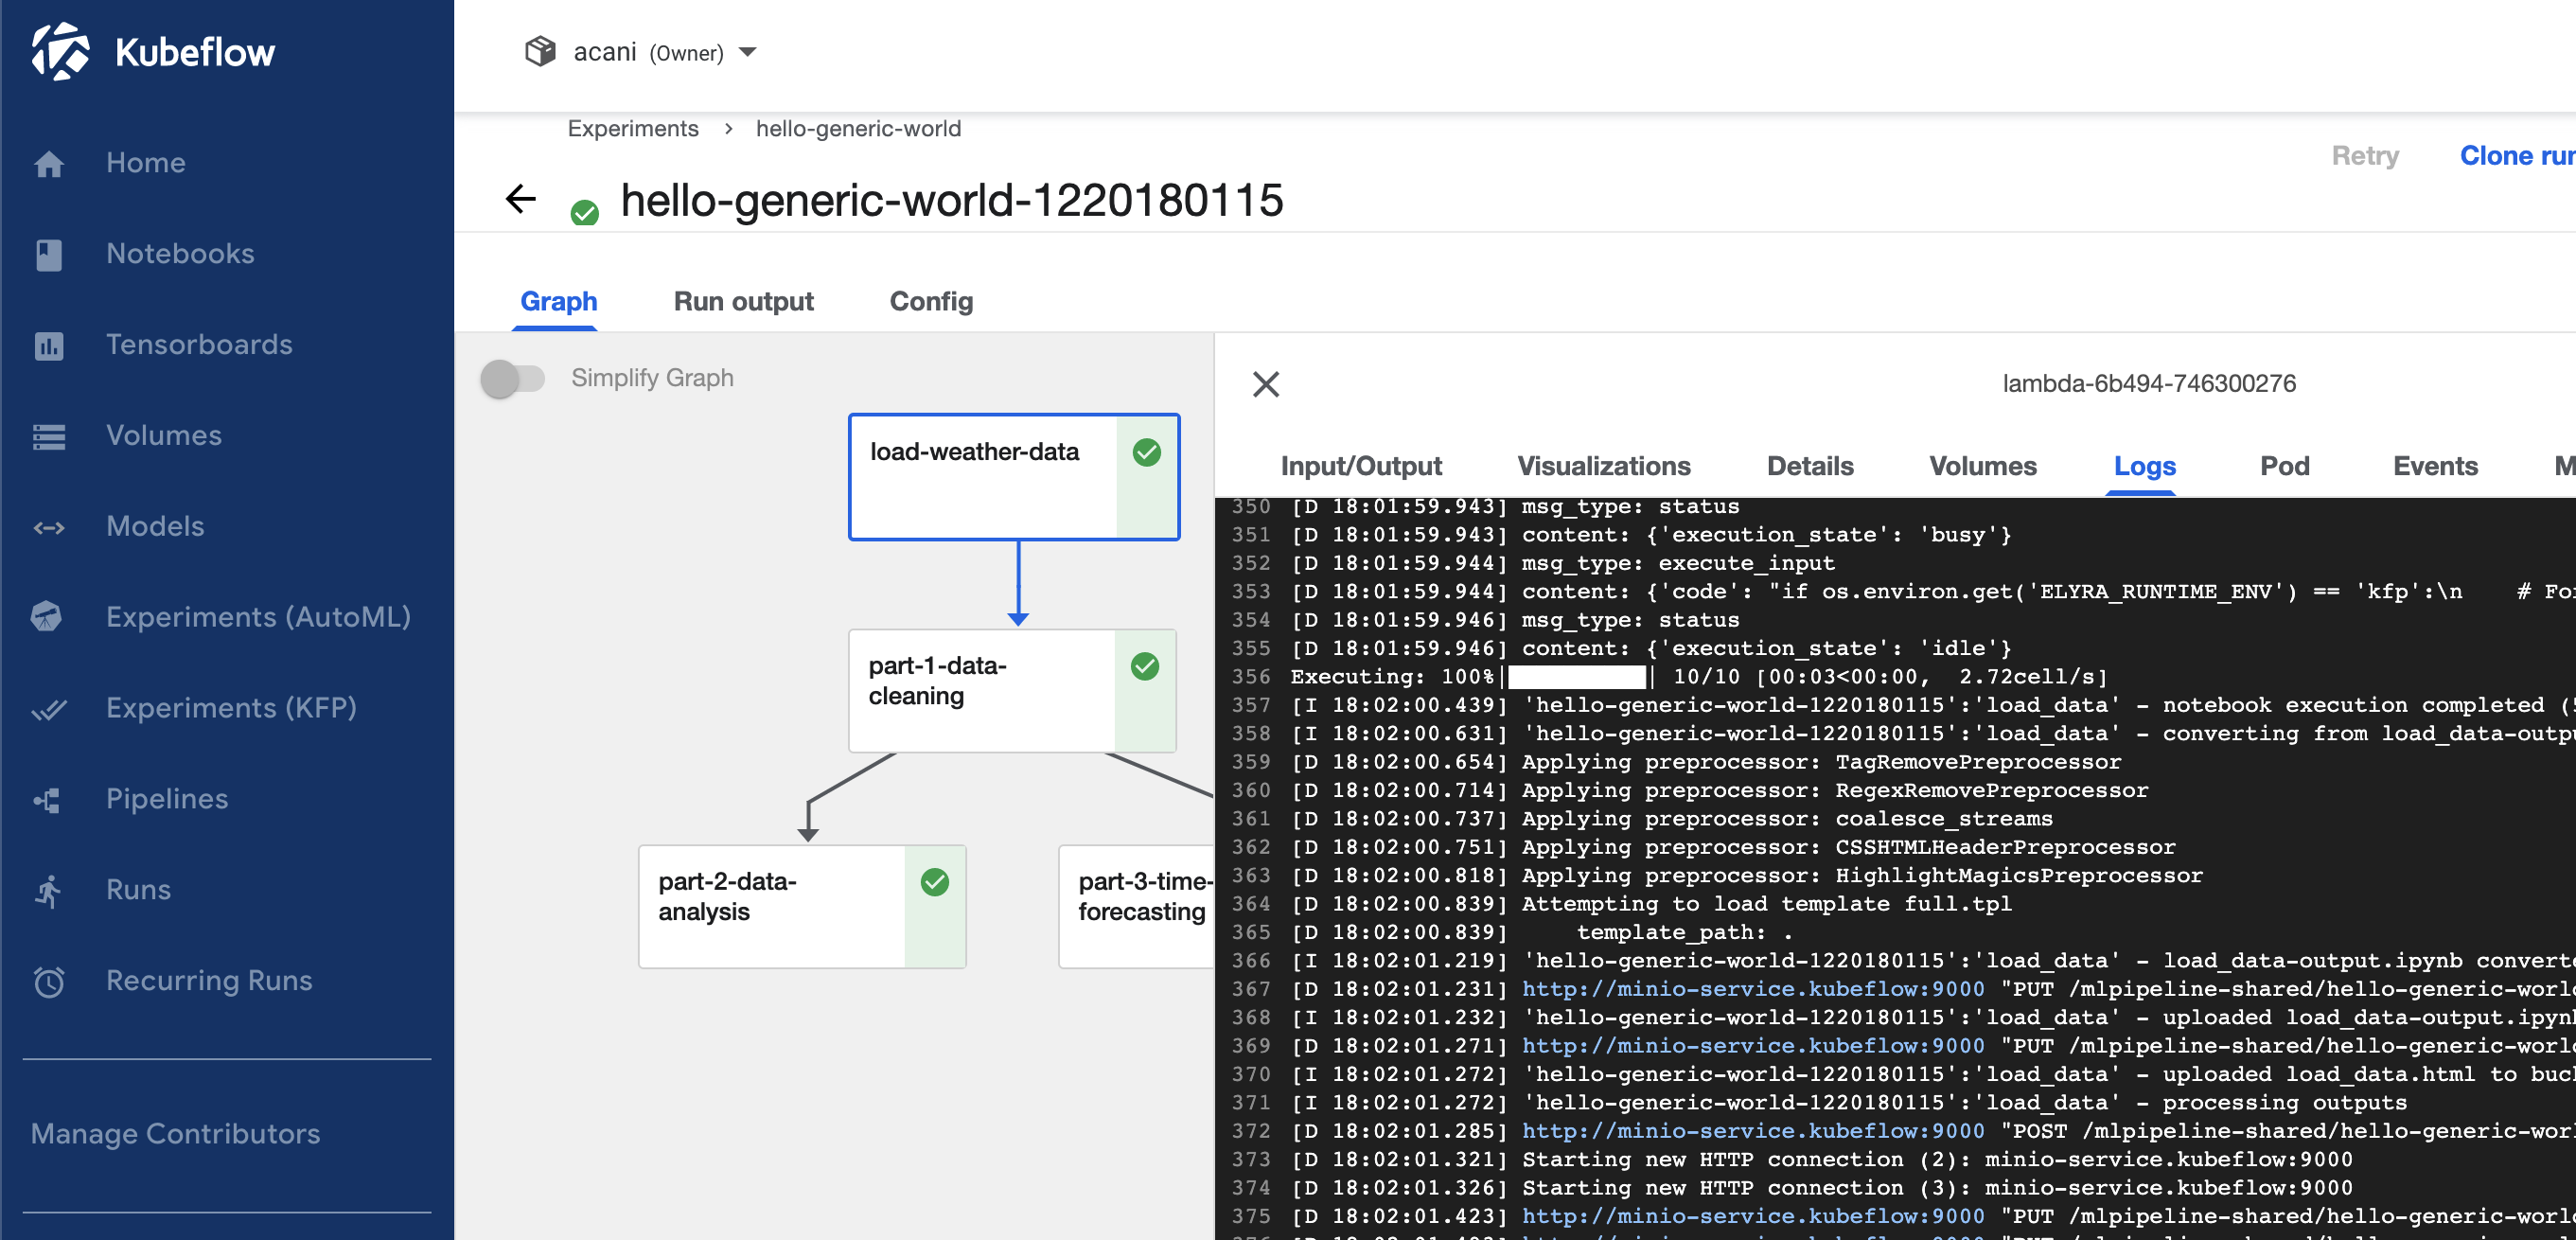Select the Pipelines sidebar icon
This screenshot has width=2576, height=1240.
coord(49,799)
